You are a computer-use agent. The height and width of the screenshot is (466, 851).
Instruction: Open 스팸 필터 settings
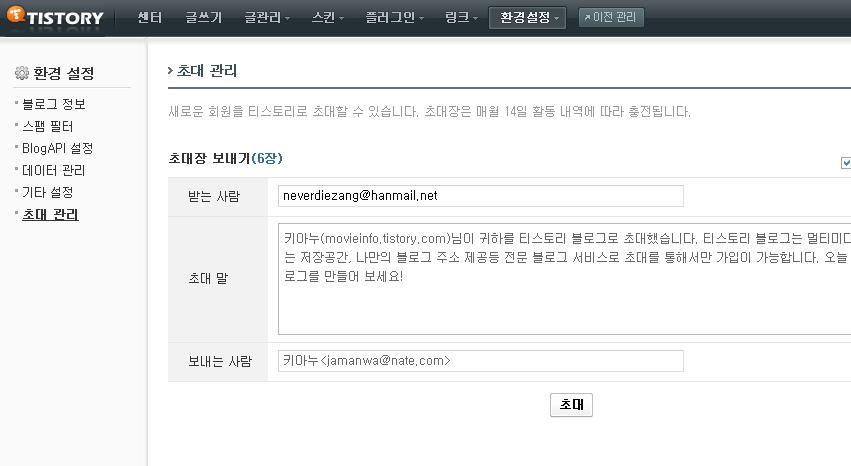[x=48, y=126]
